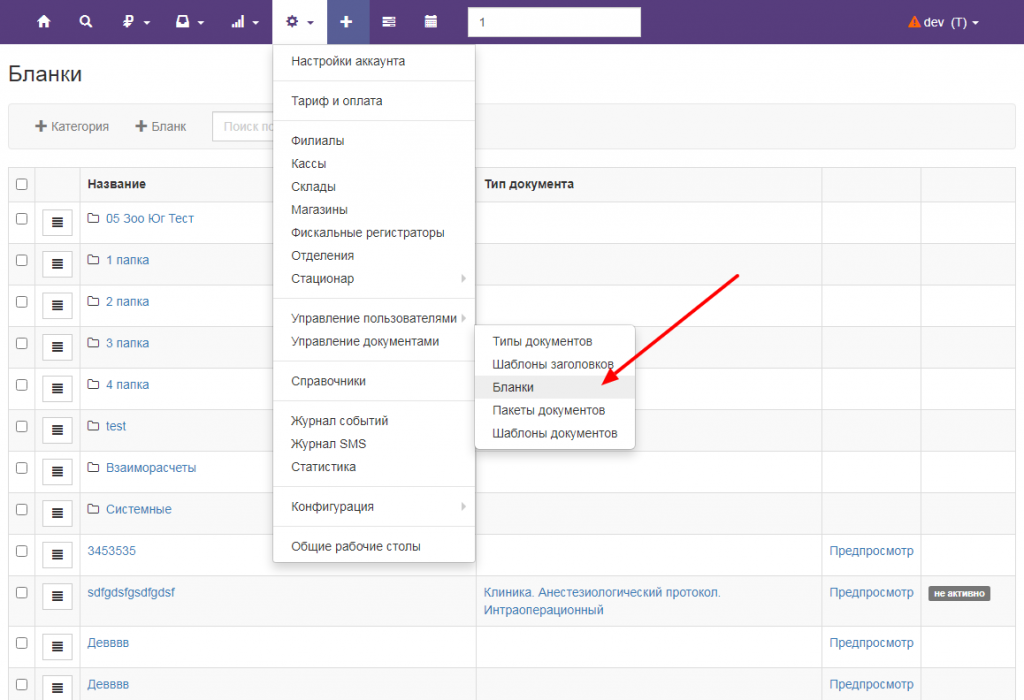The image size is (1024, 700).
Task: Choose Кассы in settings menu
Action: point(374,164)
